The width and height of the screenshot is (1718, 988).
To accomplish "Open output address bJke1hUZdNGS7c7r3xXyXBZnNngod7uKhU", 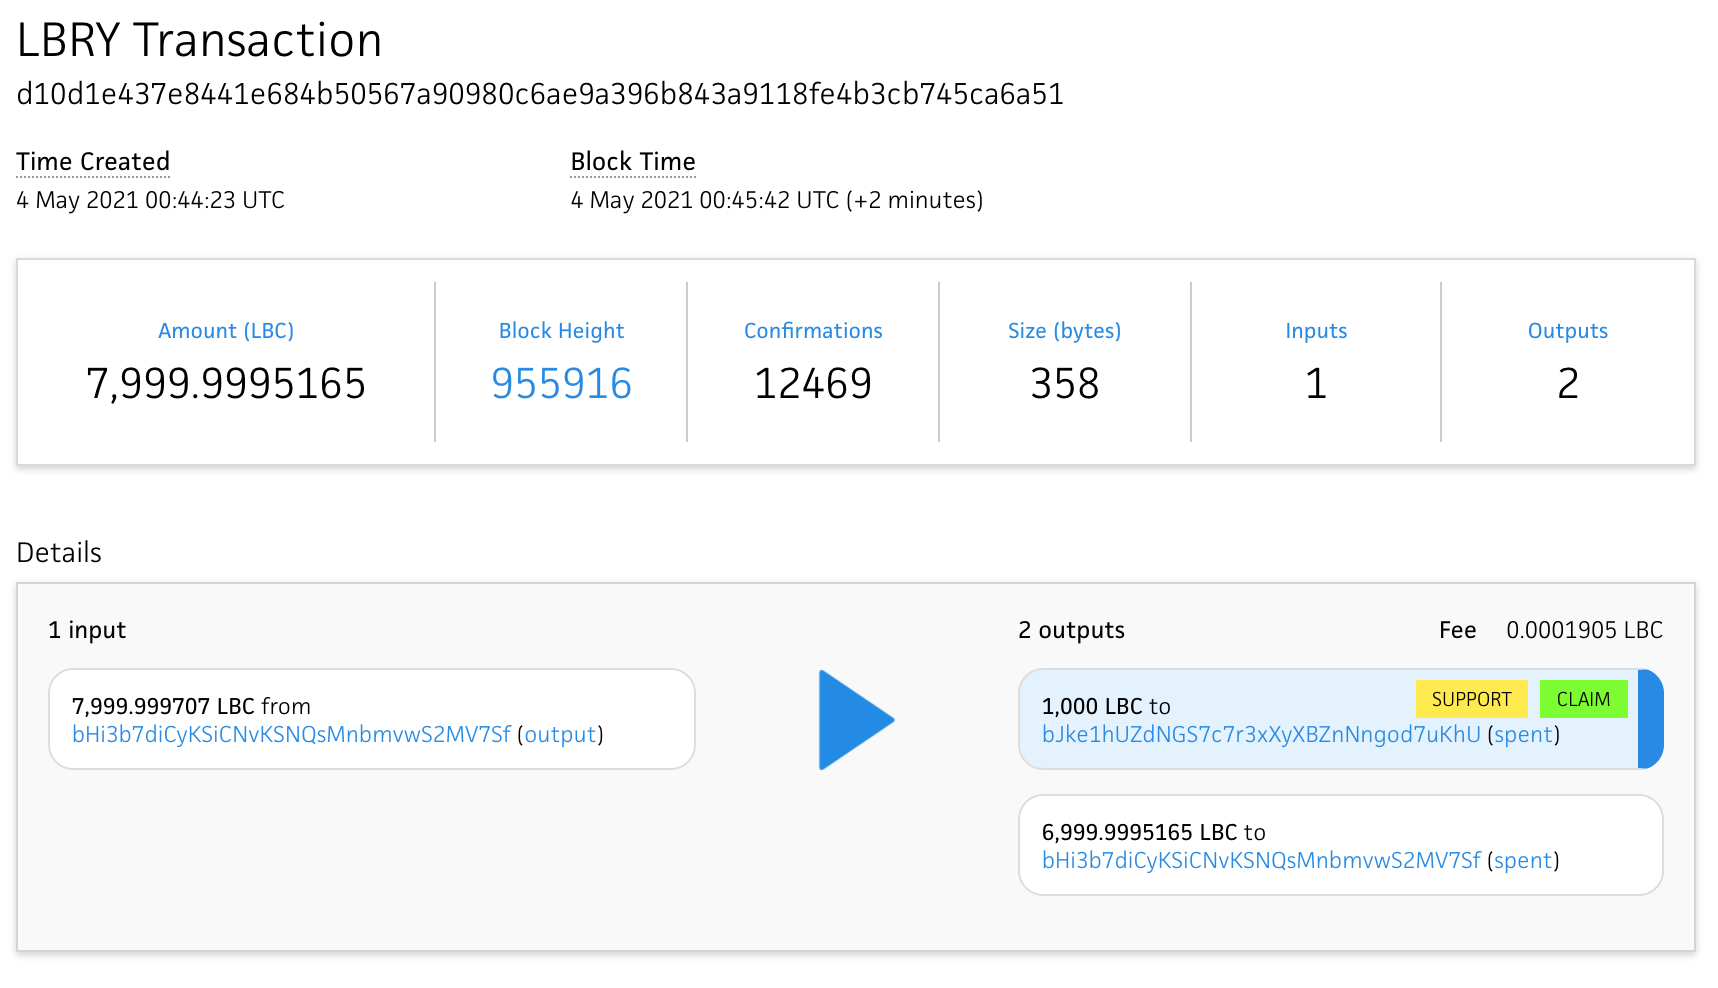I will coord(1261,735).
